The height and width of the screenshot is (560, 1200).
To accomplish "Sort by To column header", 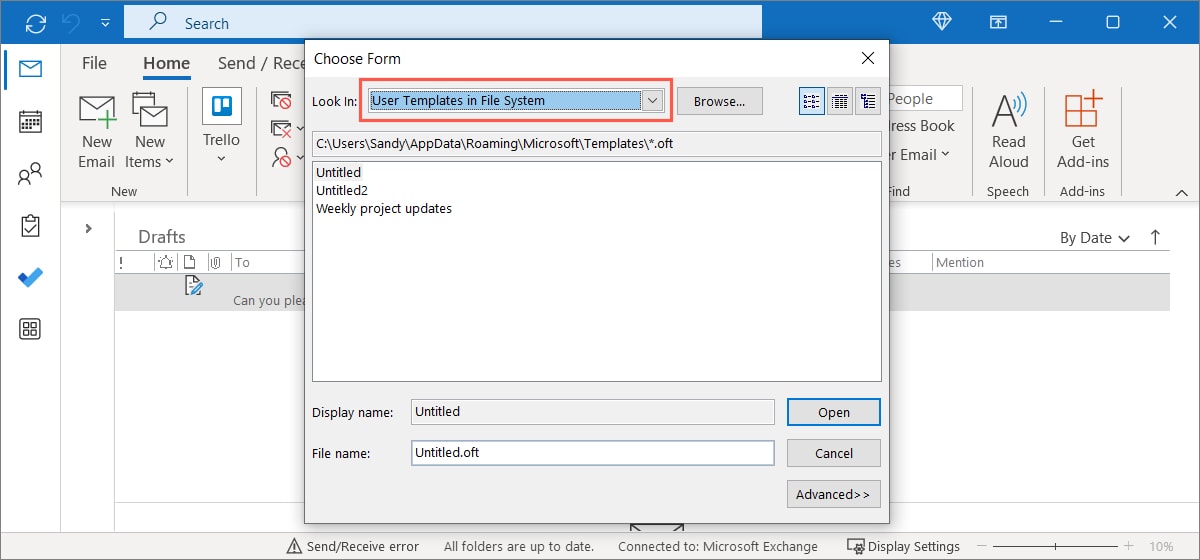I will [x=242, y=262].
